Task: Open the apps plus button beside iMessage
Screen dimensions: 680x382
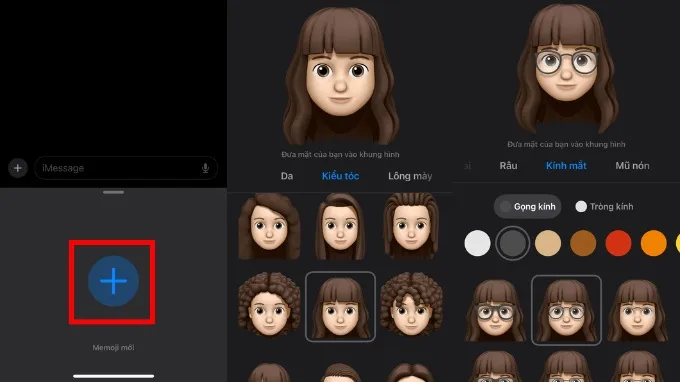Action: coord(18,168)
